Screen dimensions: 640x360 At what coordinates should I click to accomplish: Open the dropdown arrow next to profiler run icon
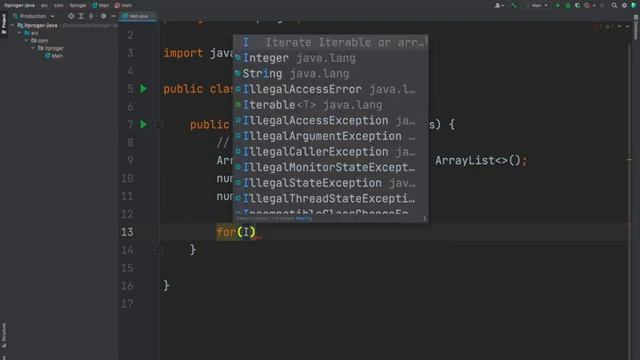594,6
